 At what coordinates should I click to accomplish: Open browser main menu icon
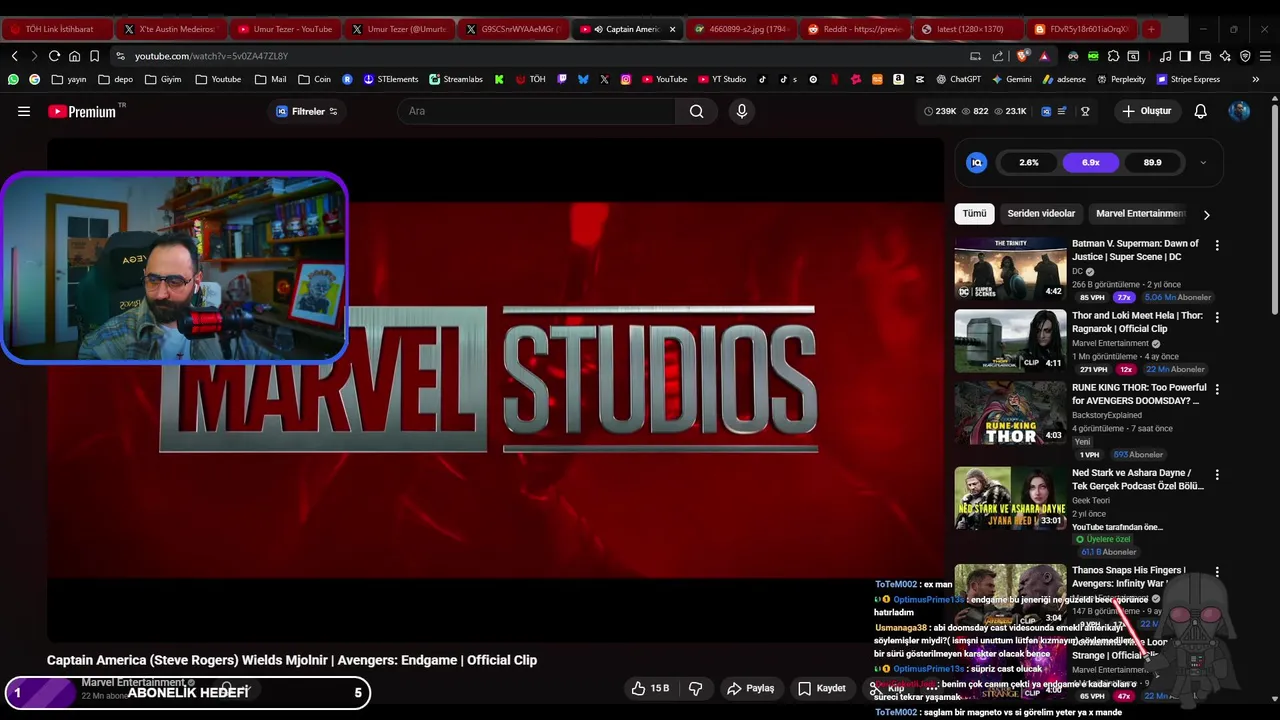click(x=1265, y=56)
